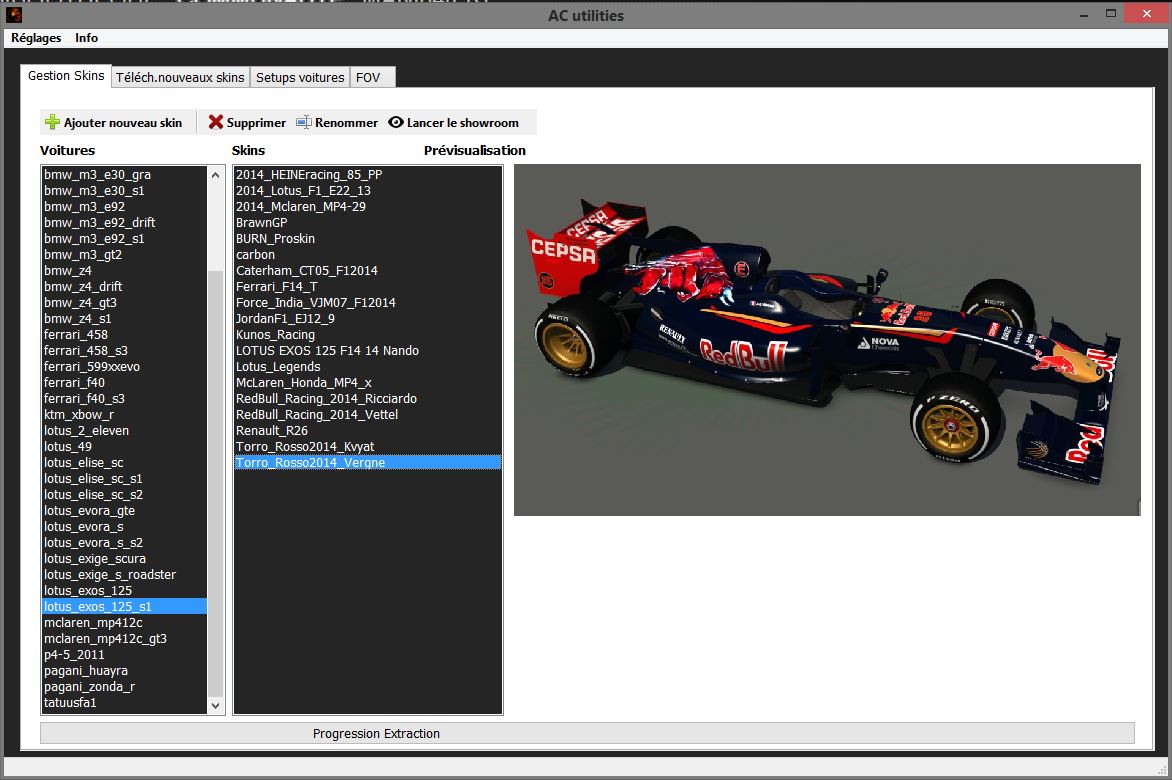The image size is (1172, 780).
Task: Select Ferrari_F14_T skin
Action: click(368, 287)
